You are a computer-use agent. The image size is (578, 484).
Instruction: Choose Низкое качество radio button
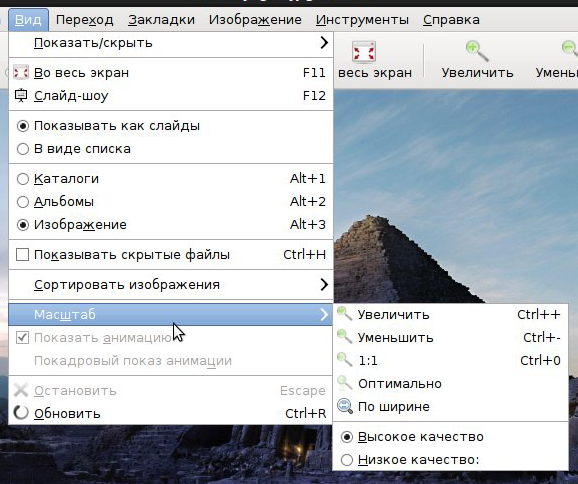(347, 460)
